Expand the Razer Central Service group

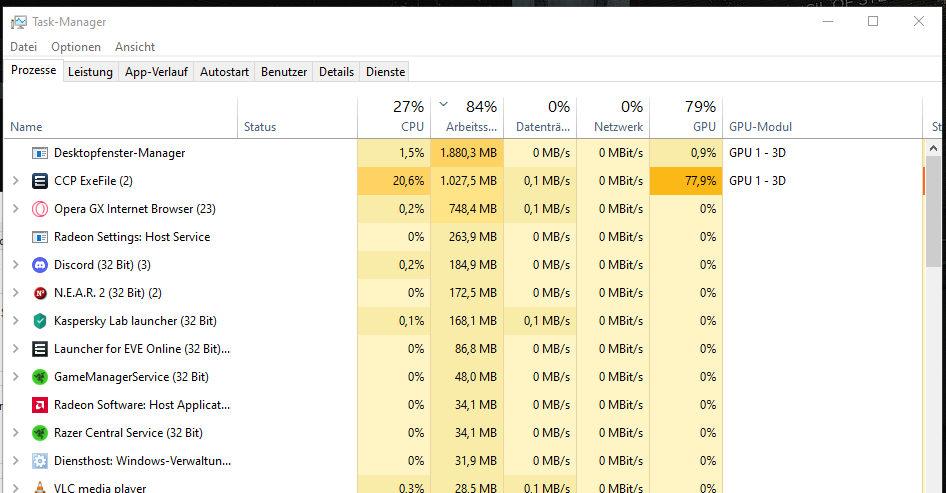(16, 433)
